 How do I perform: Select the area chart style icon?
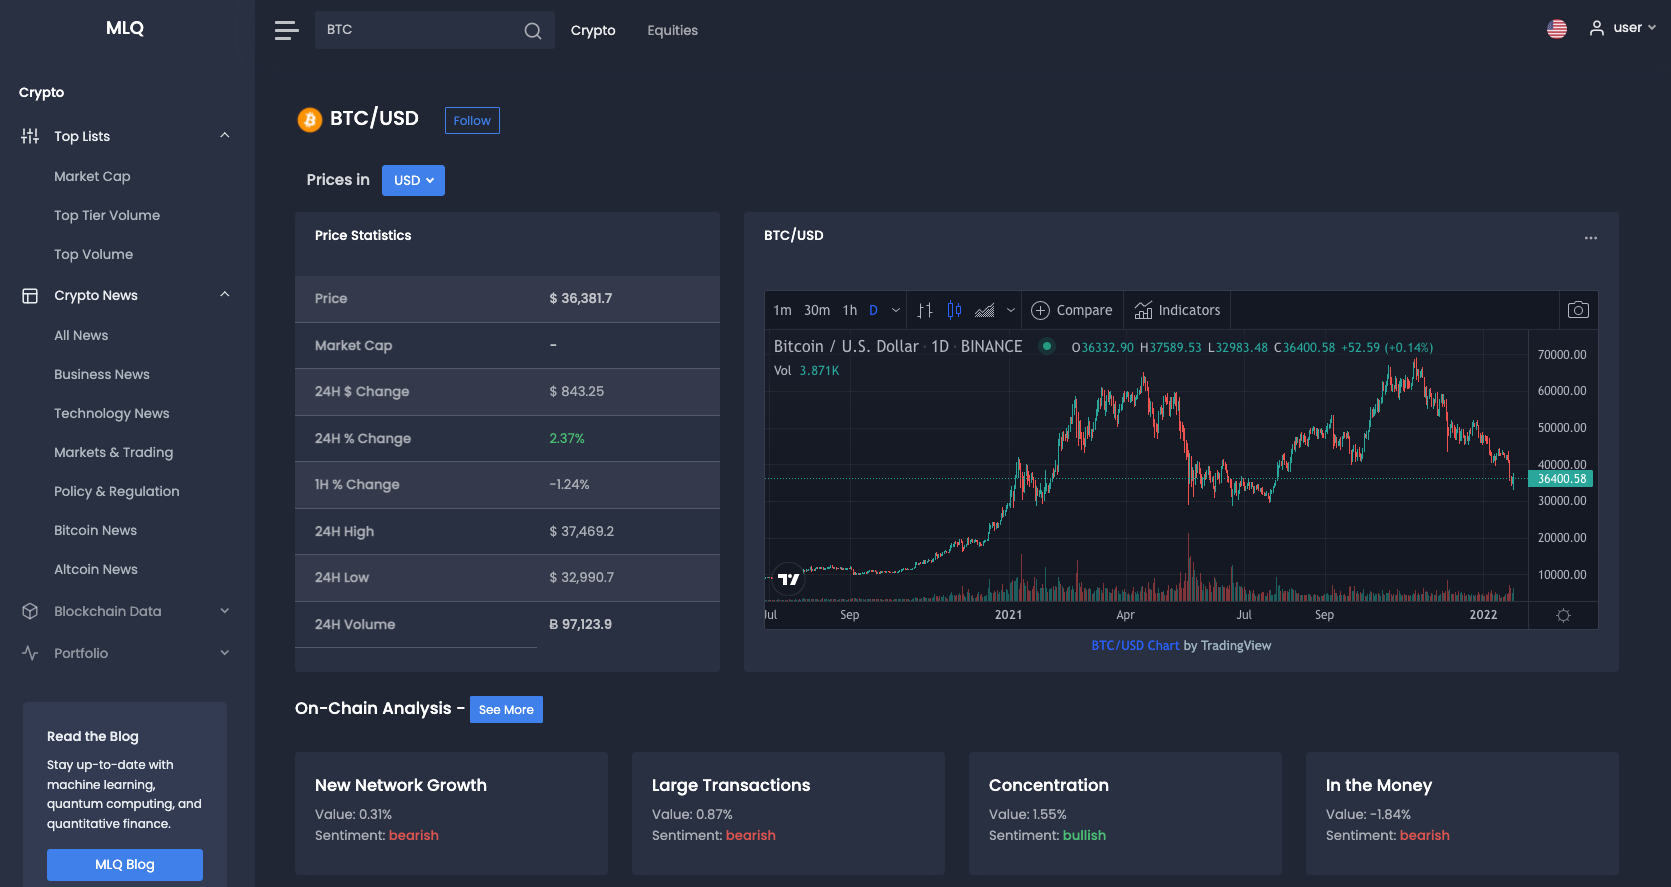tap(985, 310)
